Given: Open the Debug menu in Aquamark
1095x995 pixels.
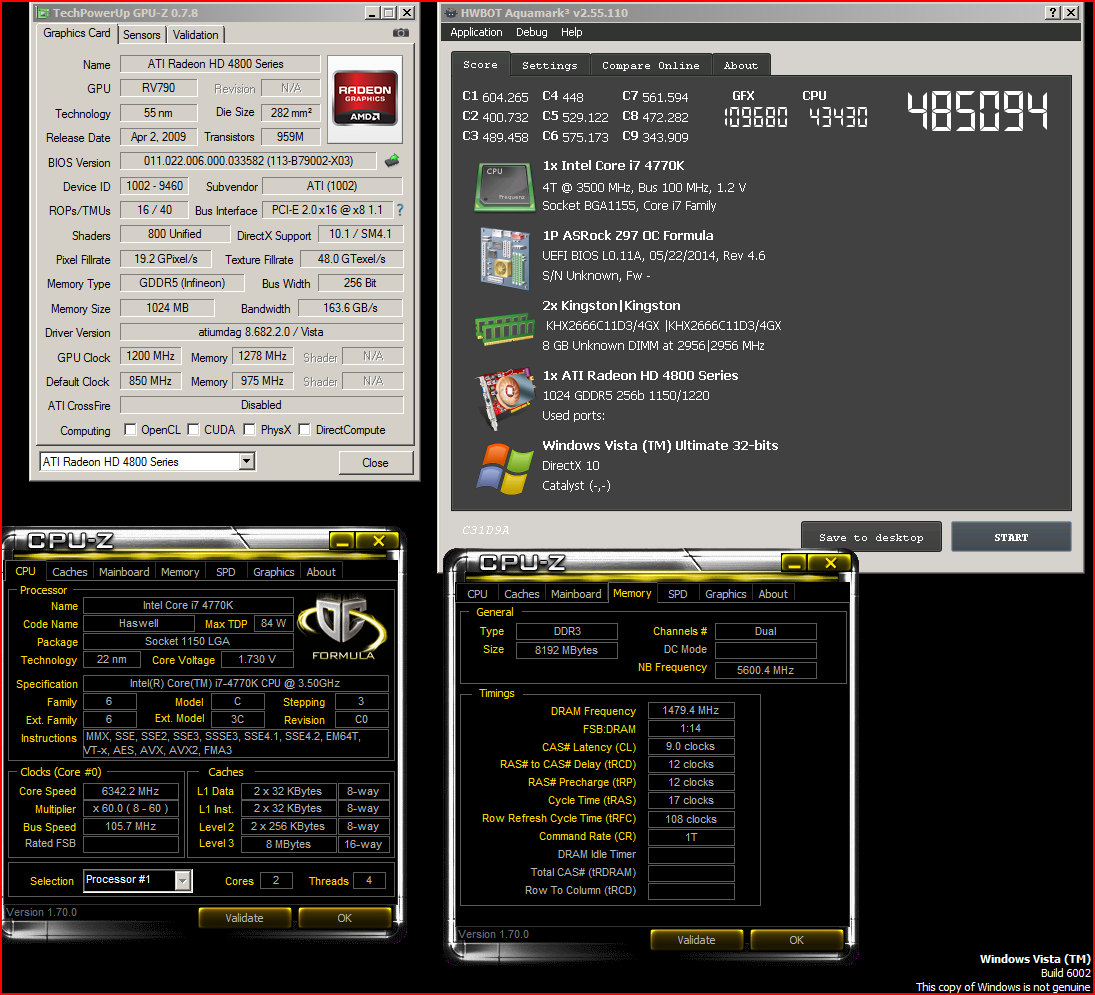Looking at the screenshot, I should (x=531, y=32).
